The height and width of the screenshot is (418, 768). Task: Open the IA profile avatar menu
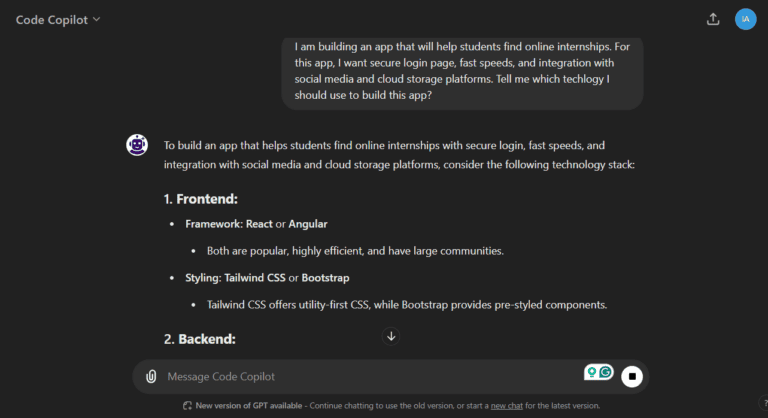point(745,19)
